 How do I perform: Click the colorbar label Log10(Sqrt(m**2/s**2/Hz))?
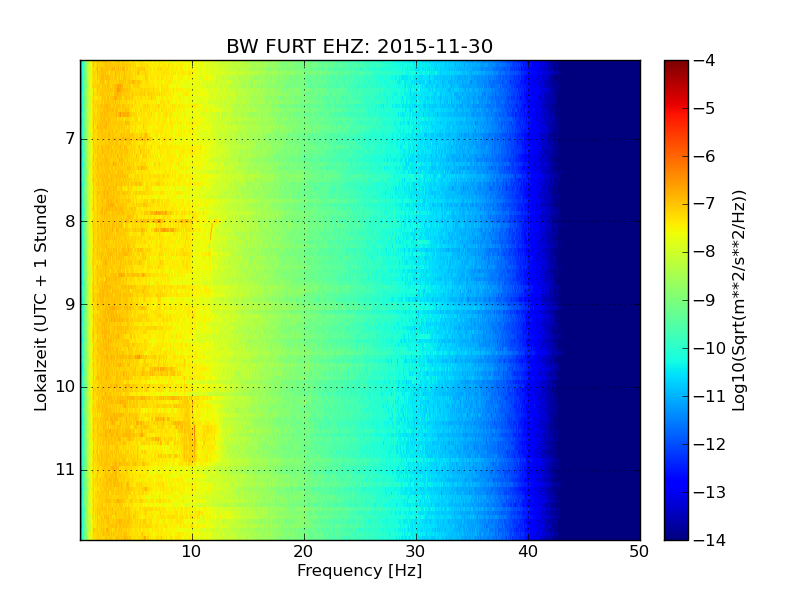pos(738,301)
